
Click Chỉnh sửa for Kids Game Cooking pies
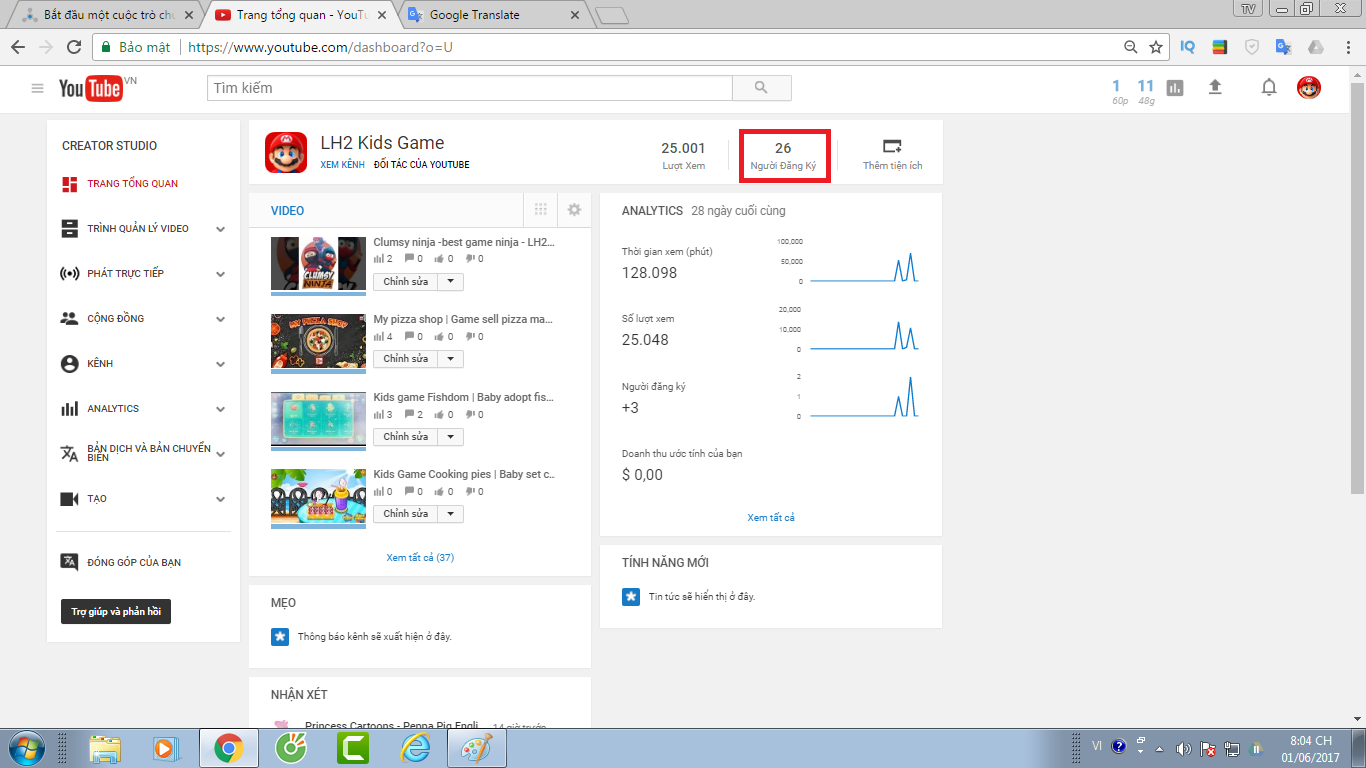click(x=405, y=514)
